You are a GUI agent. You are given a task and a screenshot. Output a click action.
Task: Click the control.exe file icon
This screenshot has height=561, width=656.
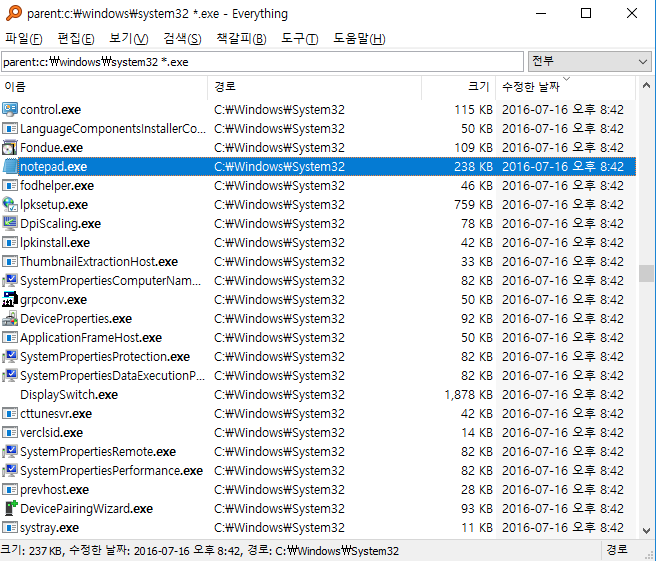10,110
